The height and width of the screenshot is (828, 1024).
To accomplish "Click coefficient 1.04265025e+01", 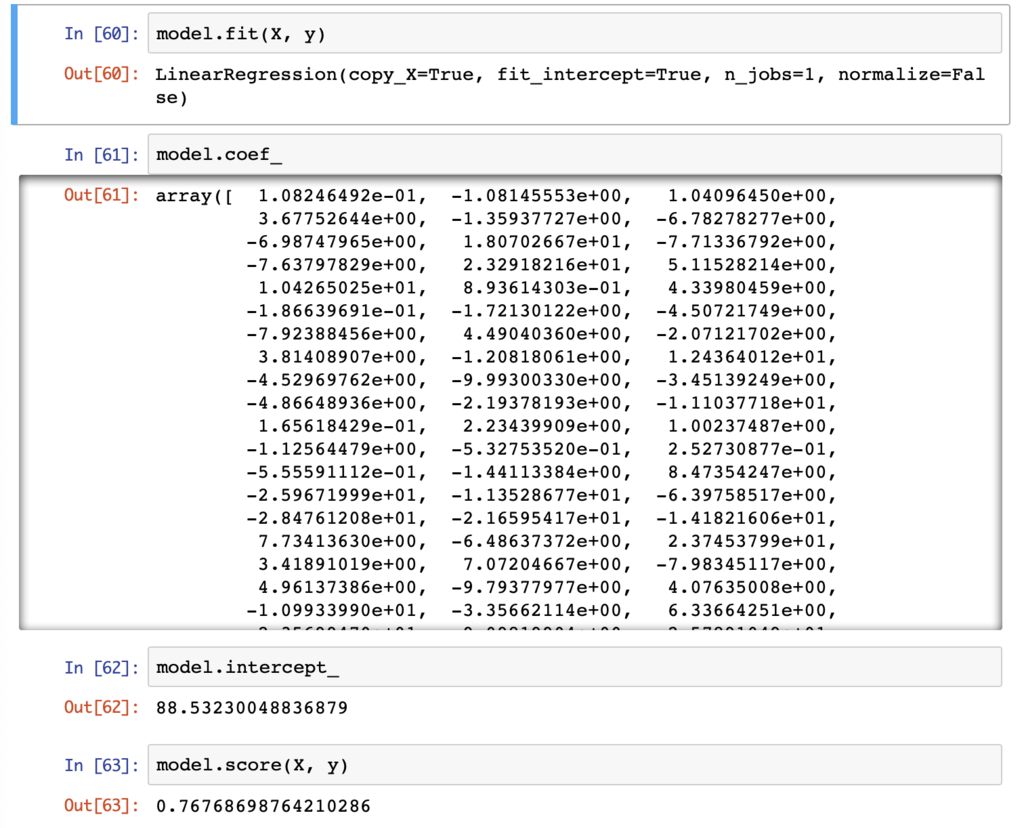I will [337, 288].
